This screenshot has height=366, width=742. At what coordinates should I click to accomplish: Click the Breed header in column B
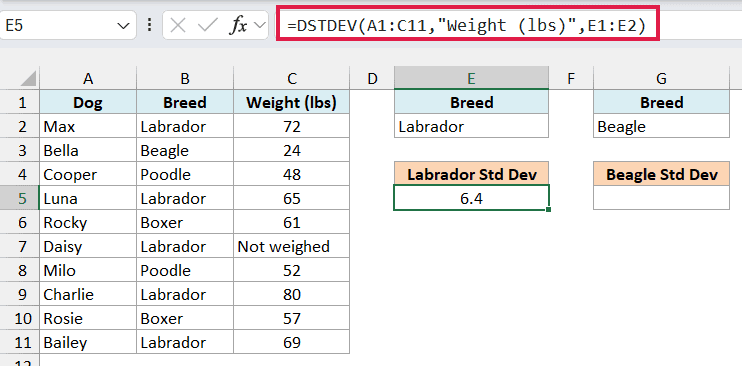(x=185, y=102)
